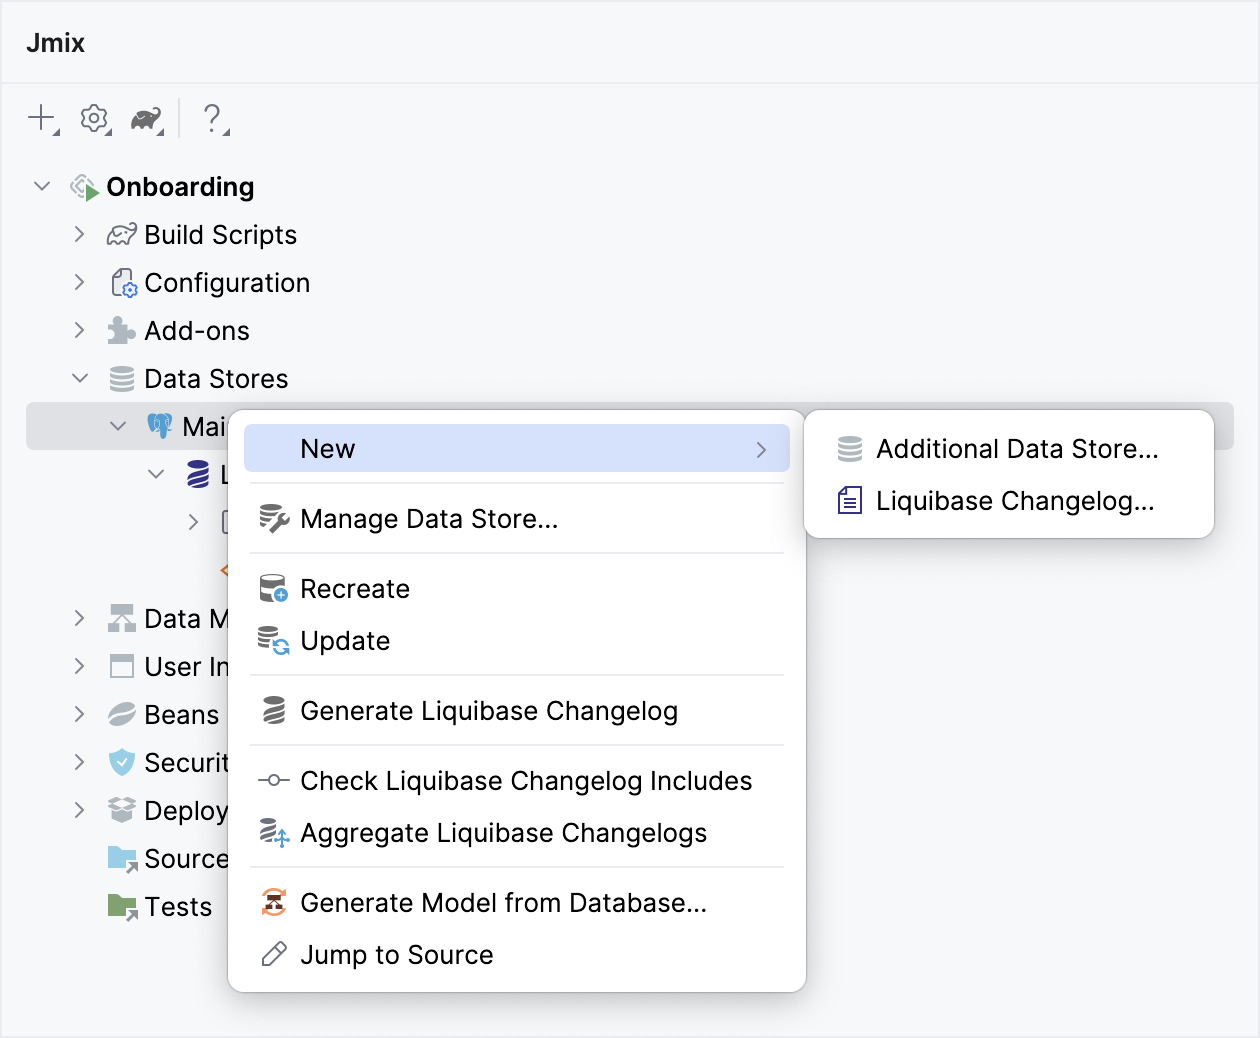Screen dimensions: 1260x1038
Task: Expand the Build Scripts node
Action: pos(80,234)
